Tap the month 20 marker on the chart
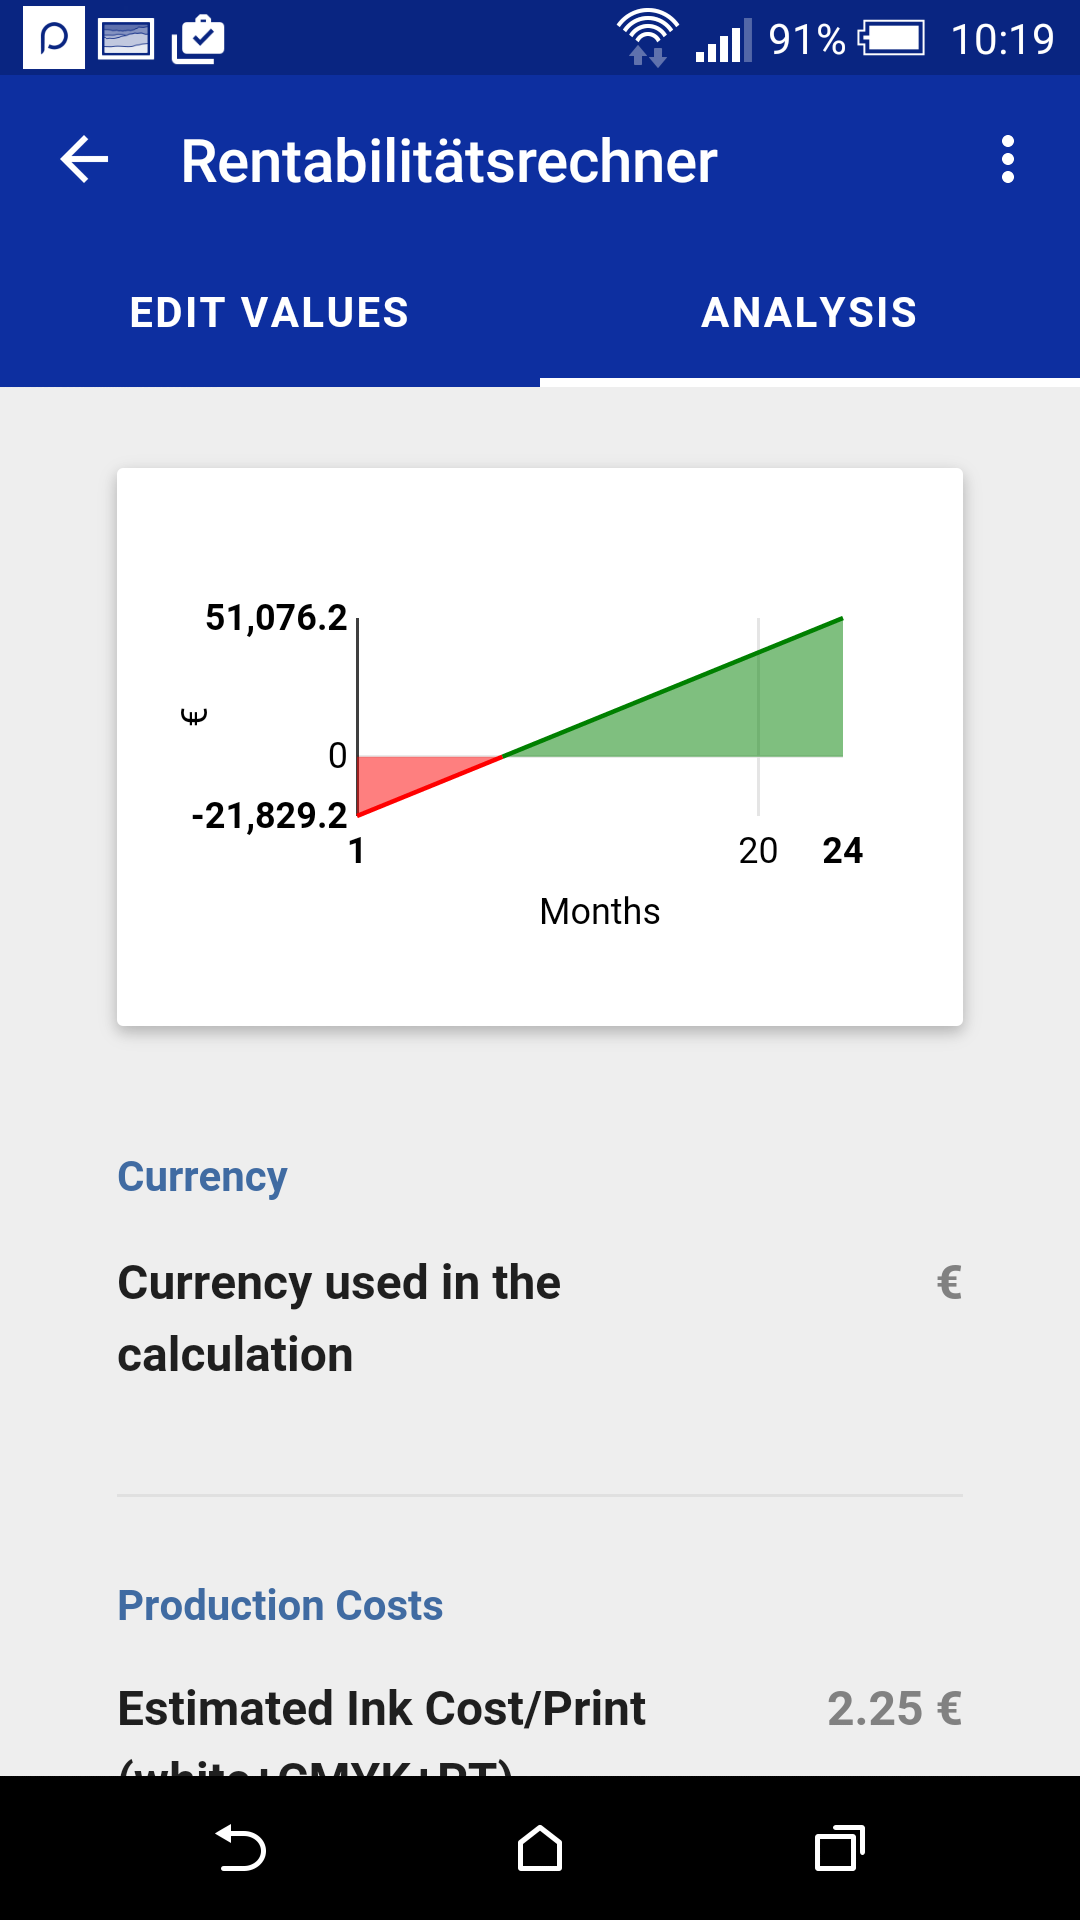The width and height of the screenshot is (1080, 1920). [x=758, y=850]
